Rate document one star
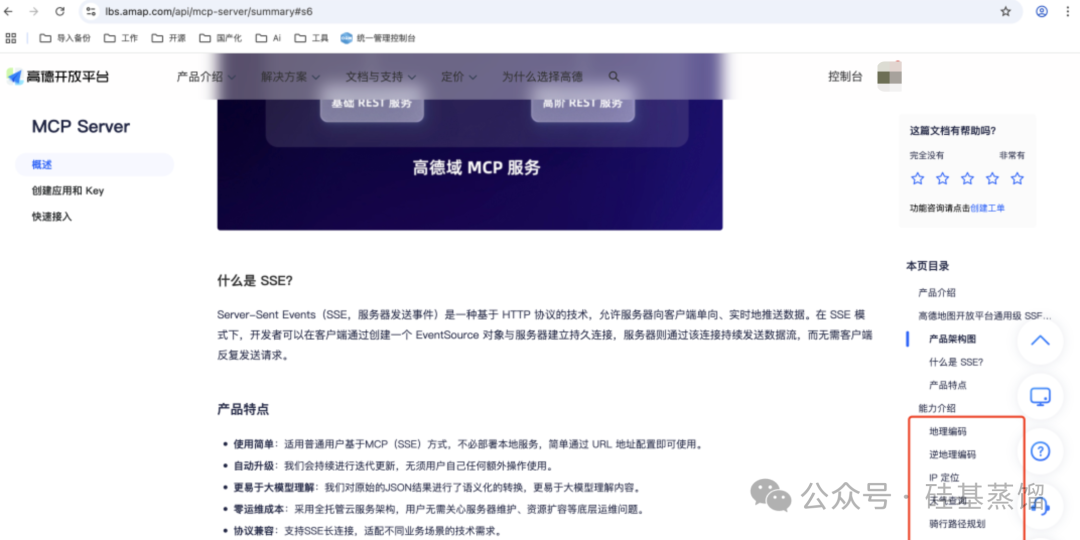Image resolution: width=1080 pixels, height=540 pixels. tap(917, 178)
